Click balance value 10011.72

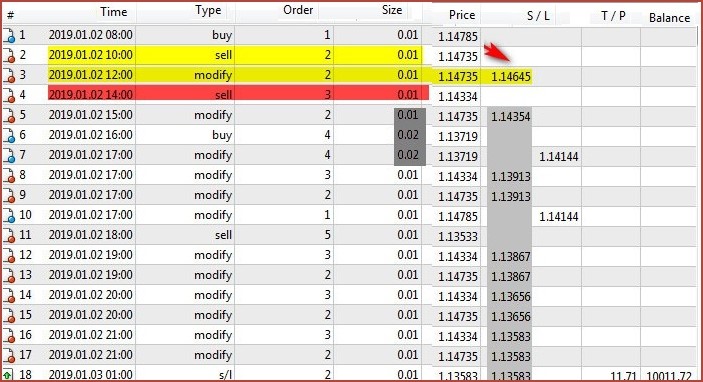669,376
